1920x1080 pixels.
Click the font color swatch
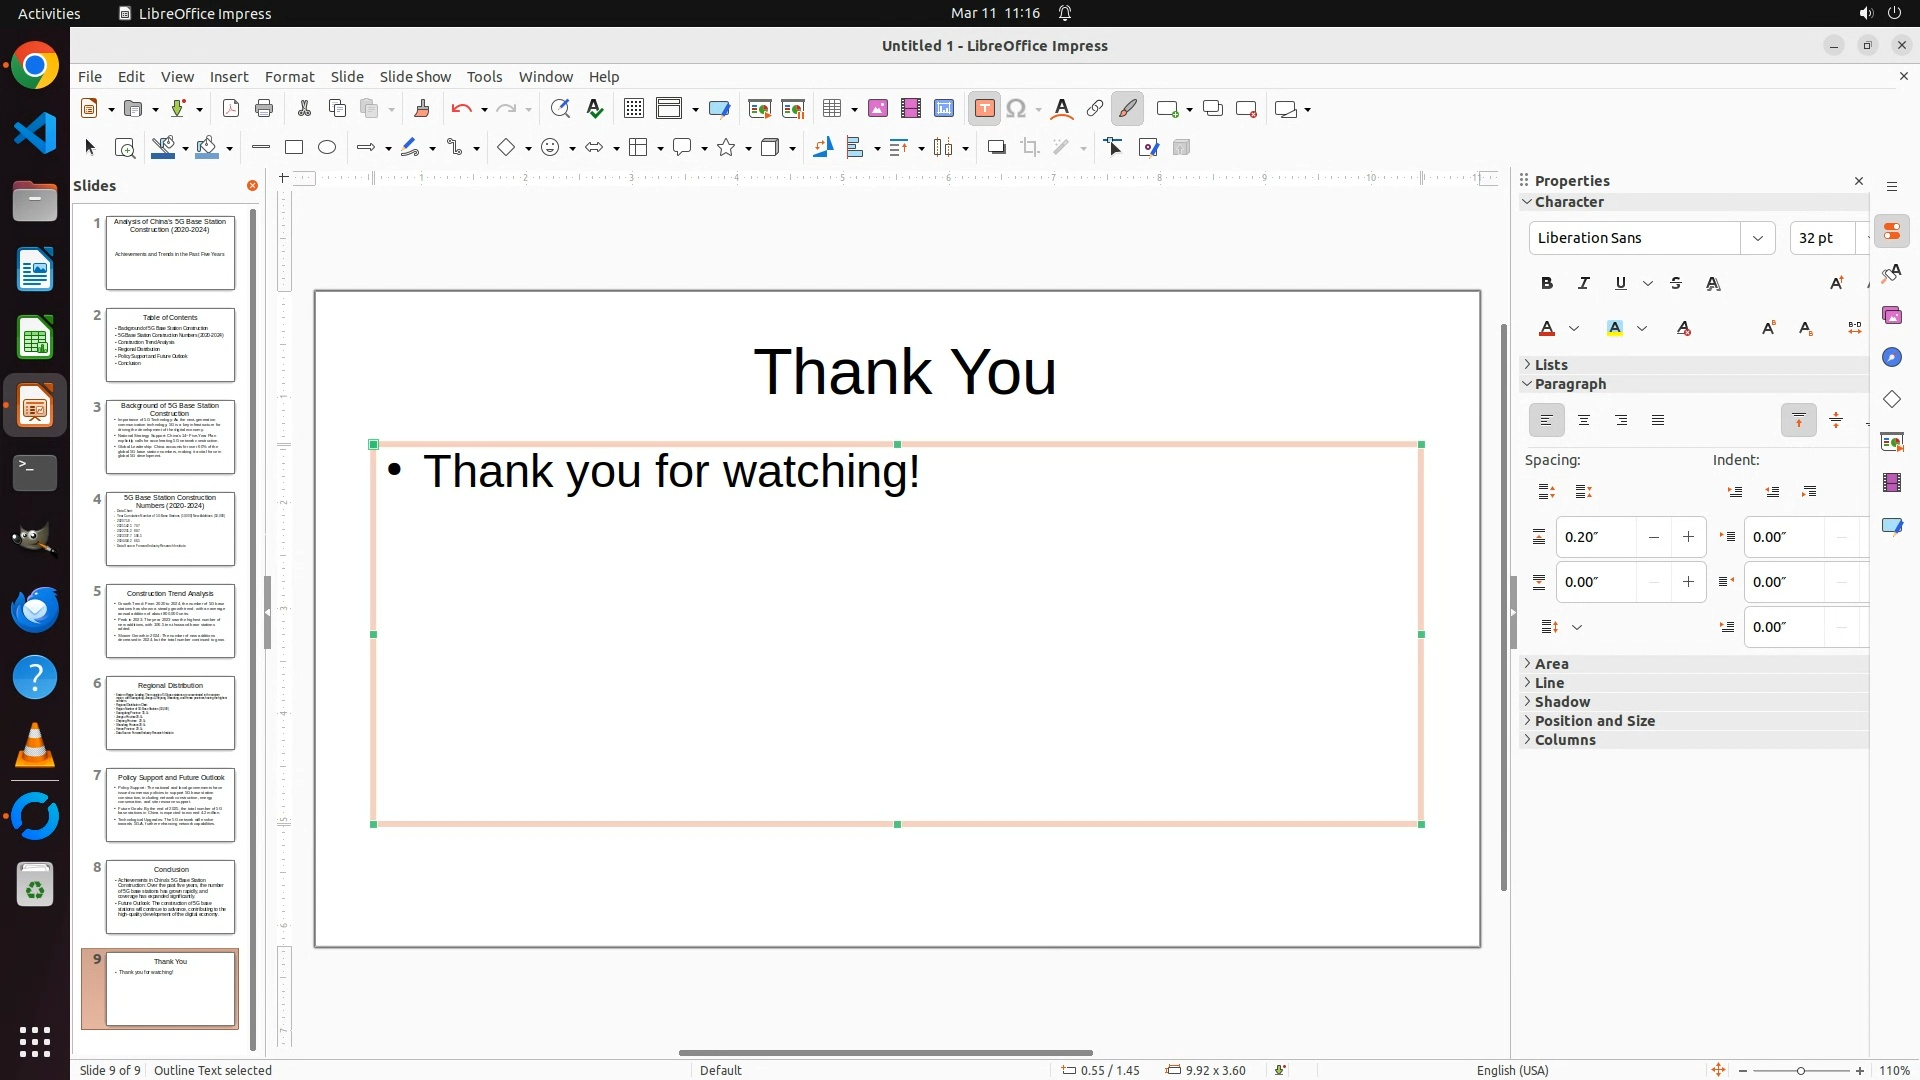point(1547,329)
